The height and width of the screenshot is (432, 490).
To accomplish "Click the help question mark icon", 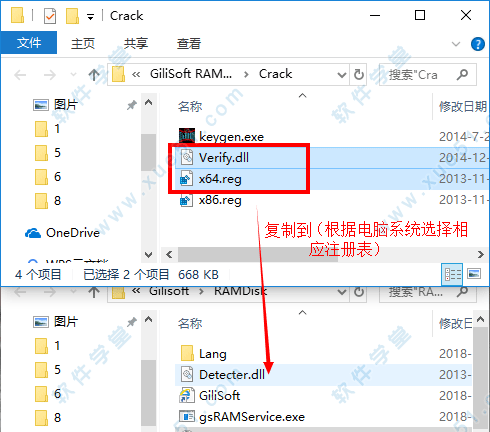I will coord(478,44).
